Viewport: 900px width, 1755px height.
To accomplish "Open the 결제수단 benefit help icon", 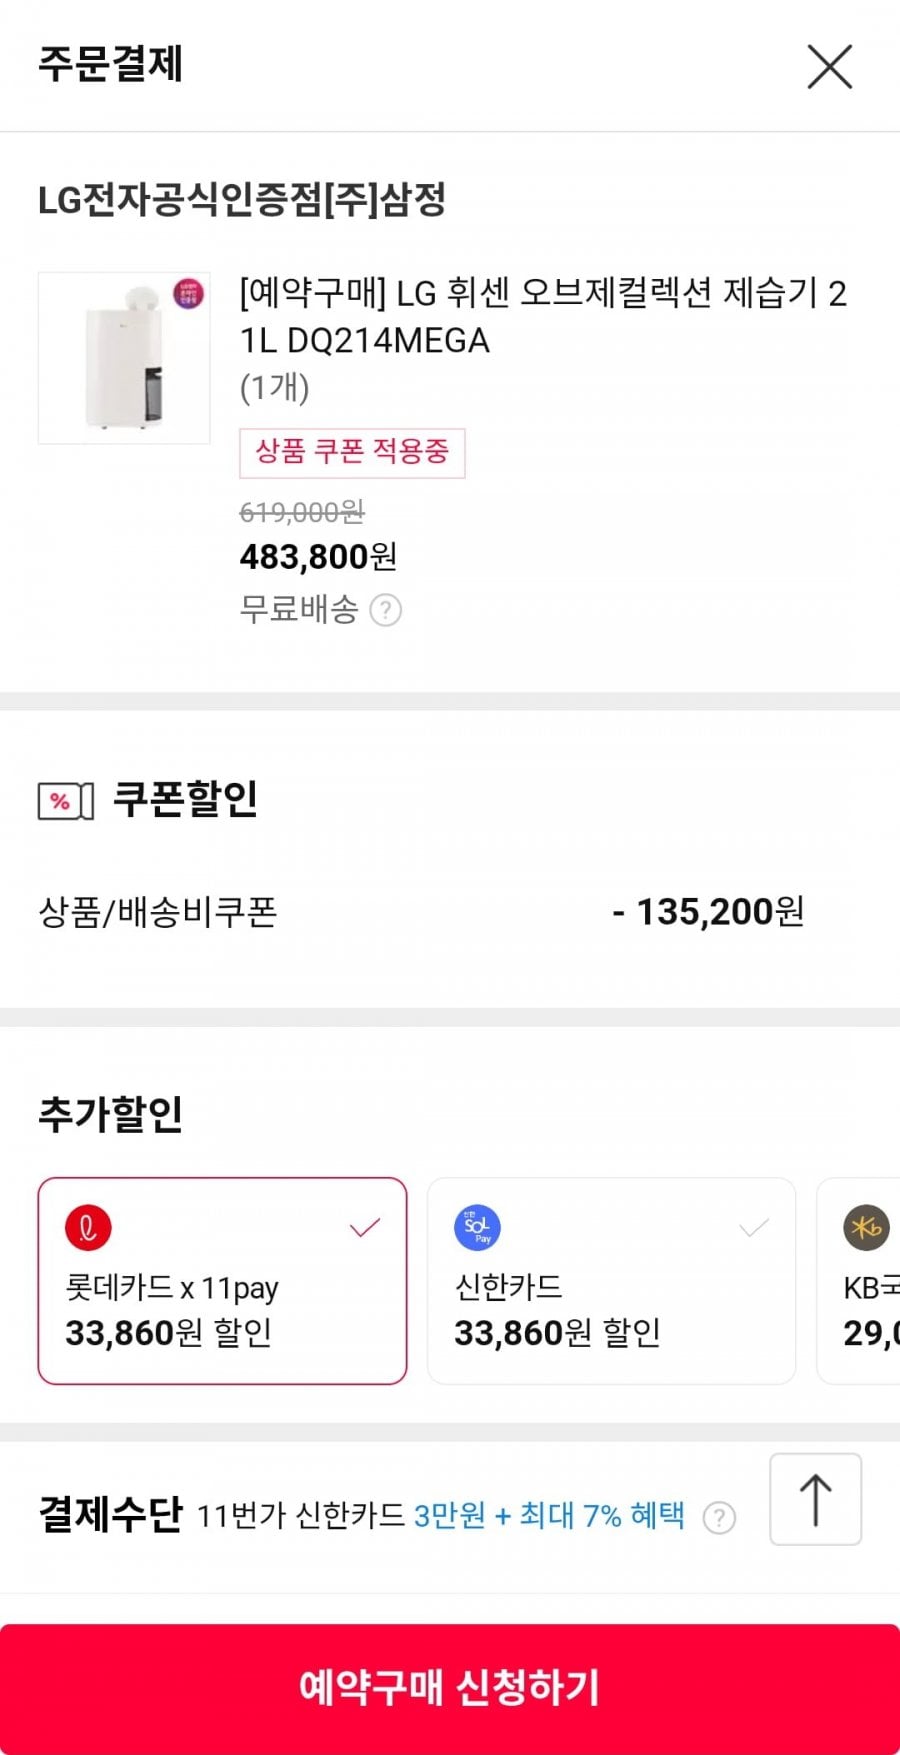I will 719,1518.
